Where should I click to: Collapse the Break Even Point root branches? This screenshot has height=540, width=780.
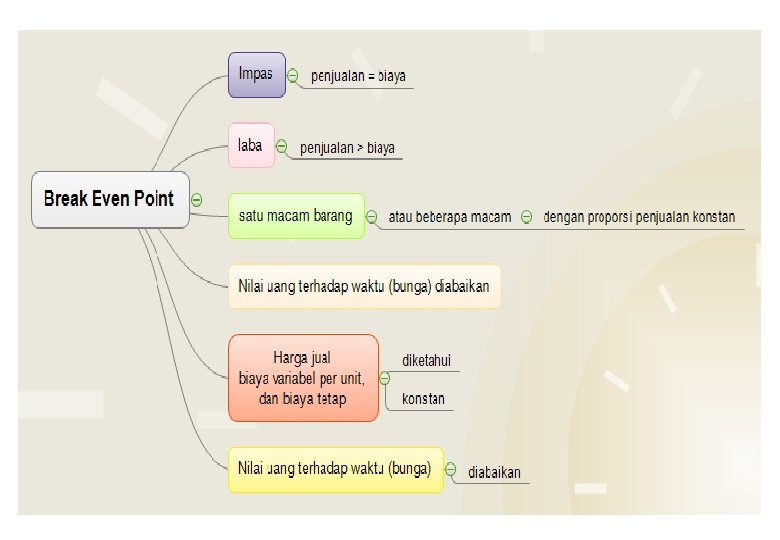point(196,199)
